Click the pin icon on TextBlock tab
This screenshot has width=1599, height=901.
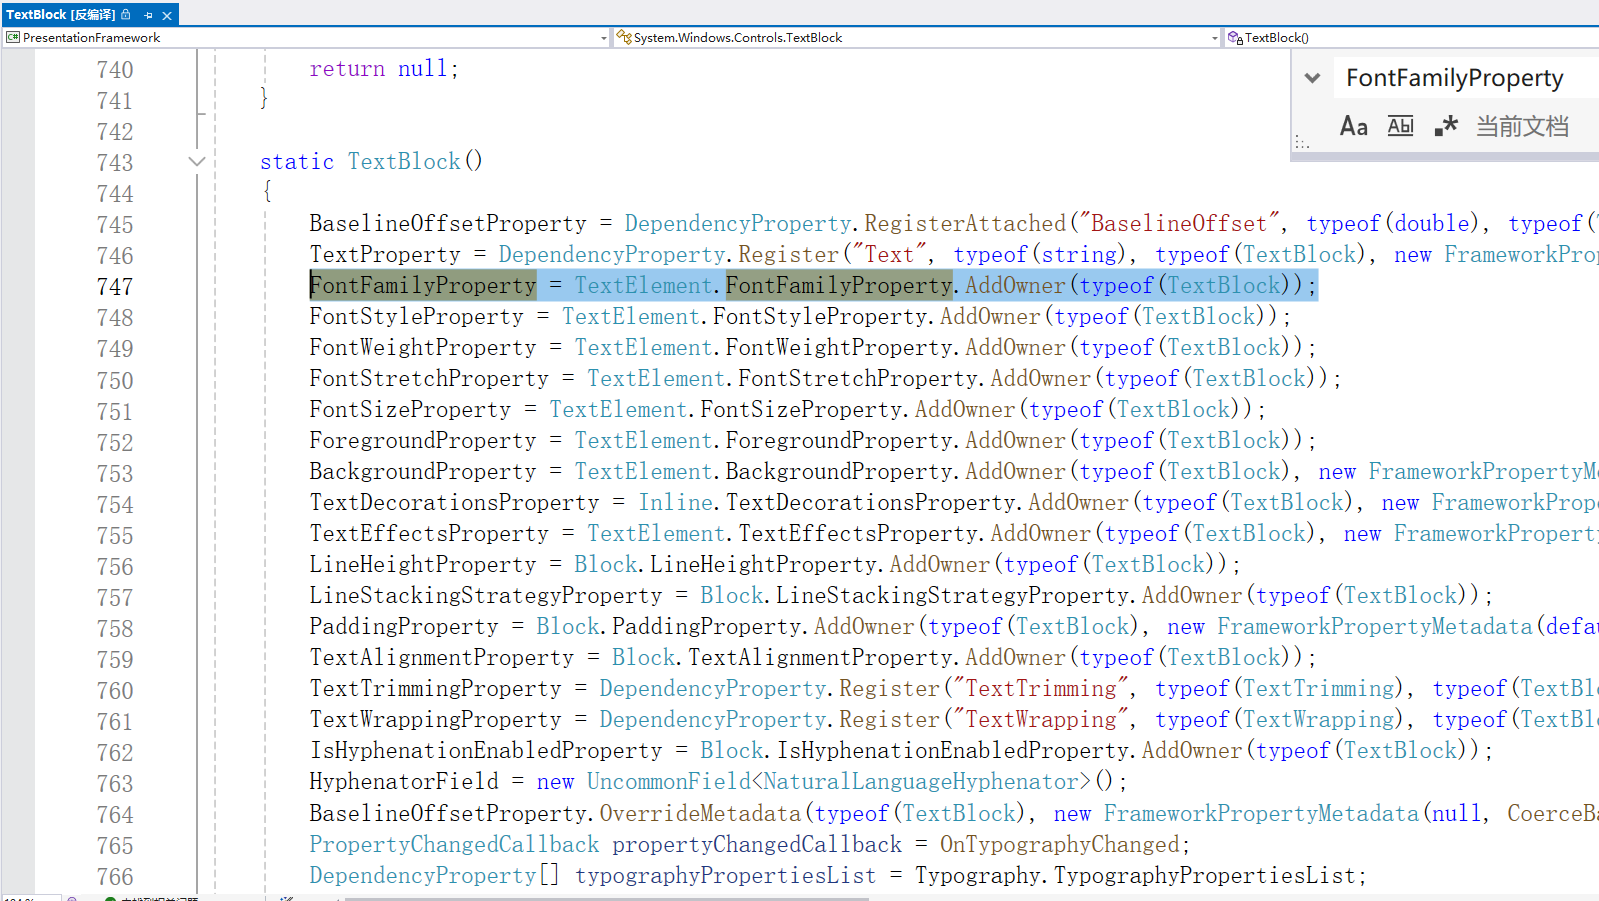tap(148, 15)
